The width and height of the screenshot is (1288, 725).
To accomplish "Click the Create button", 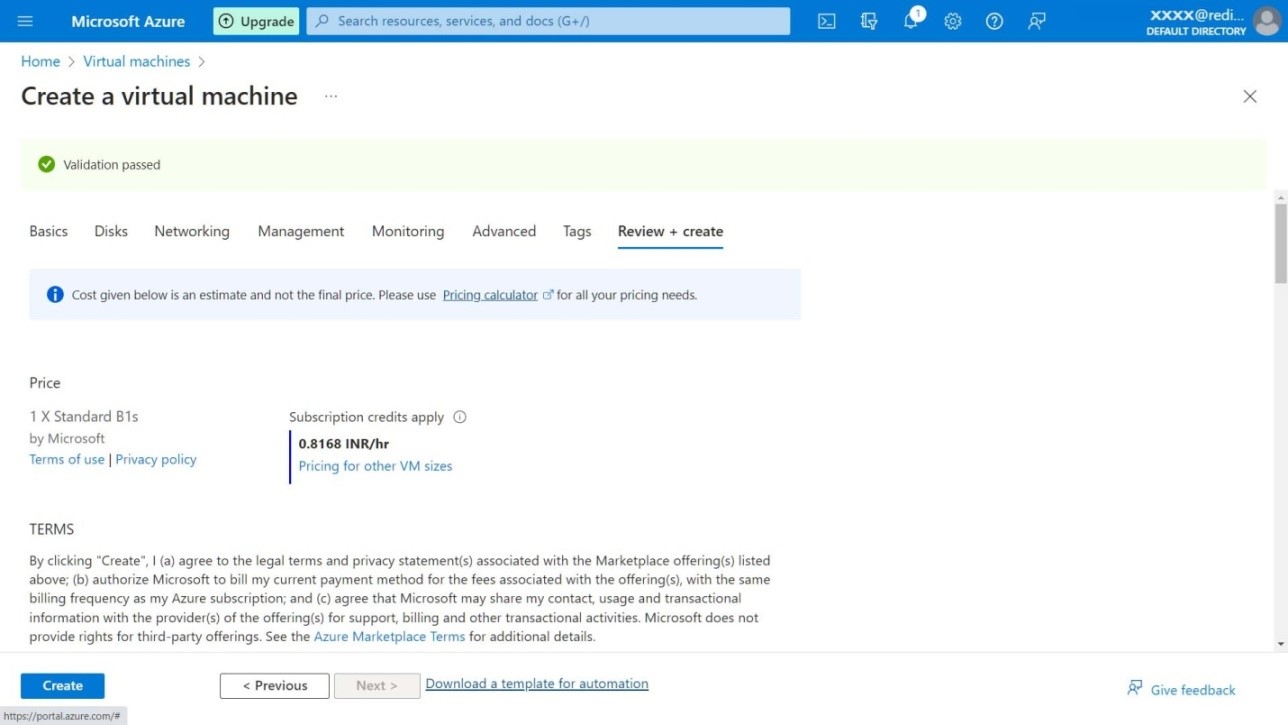I will (62, 686).
